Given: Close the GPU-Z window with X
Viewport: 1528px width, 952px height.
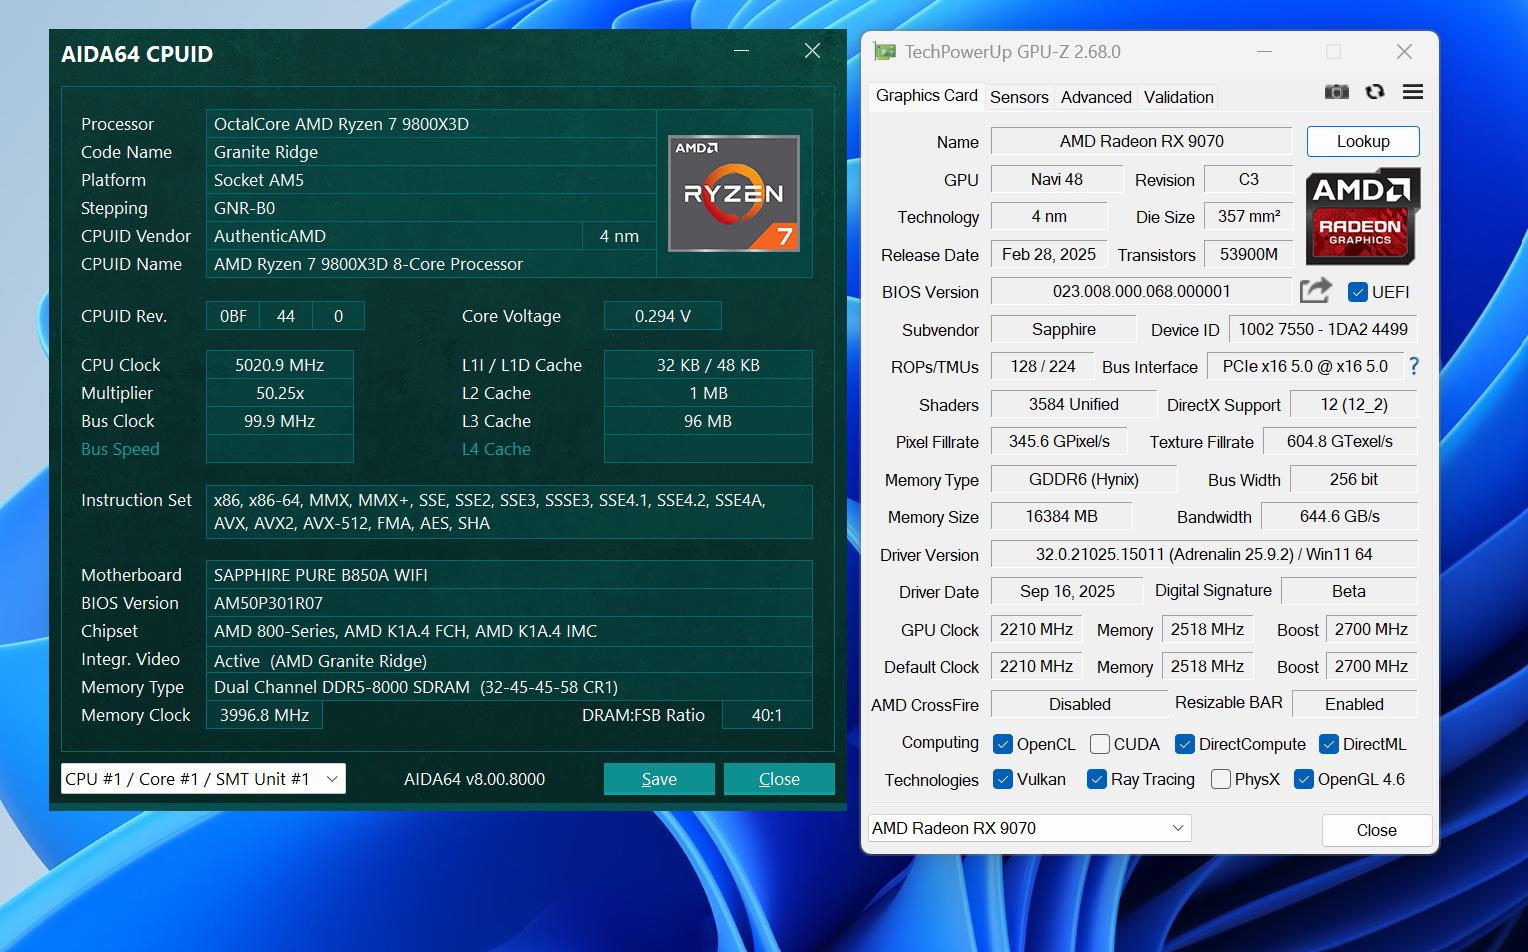Looking at the screenshot, I should pos(1404,52).
